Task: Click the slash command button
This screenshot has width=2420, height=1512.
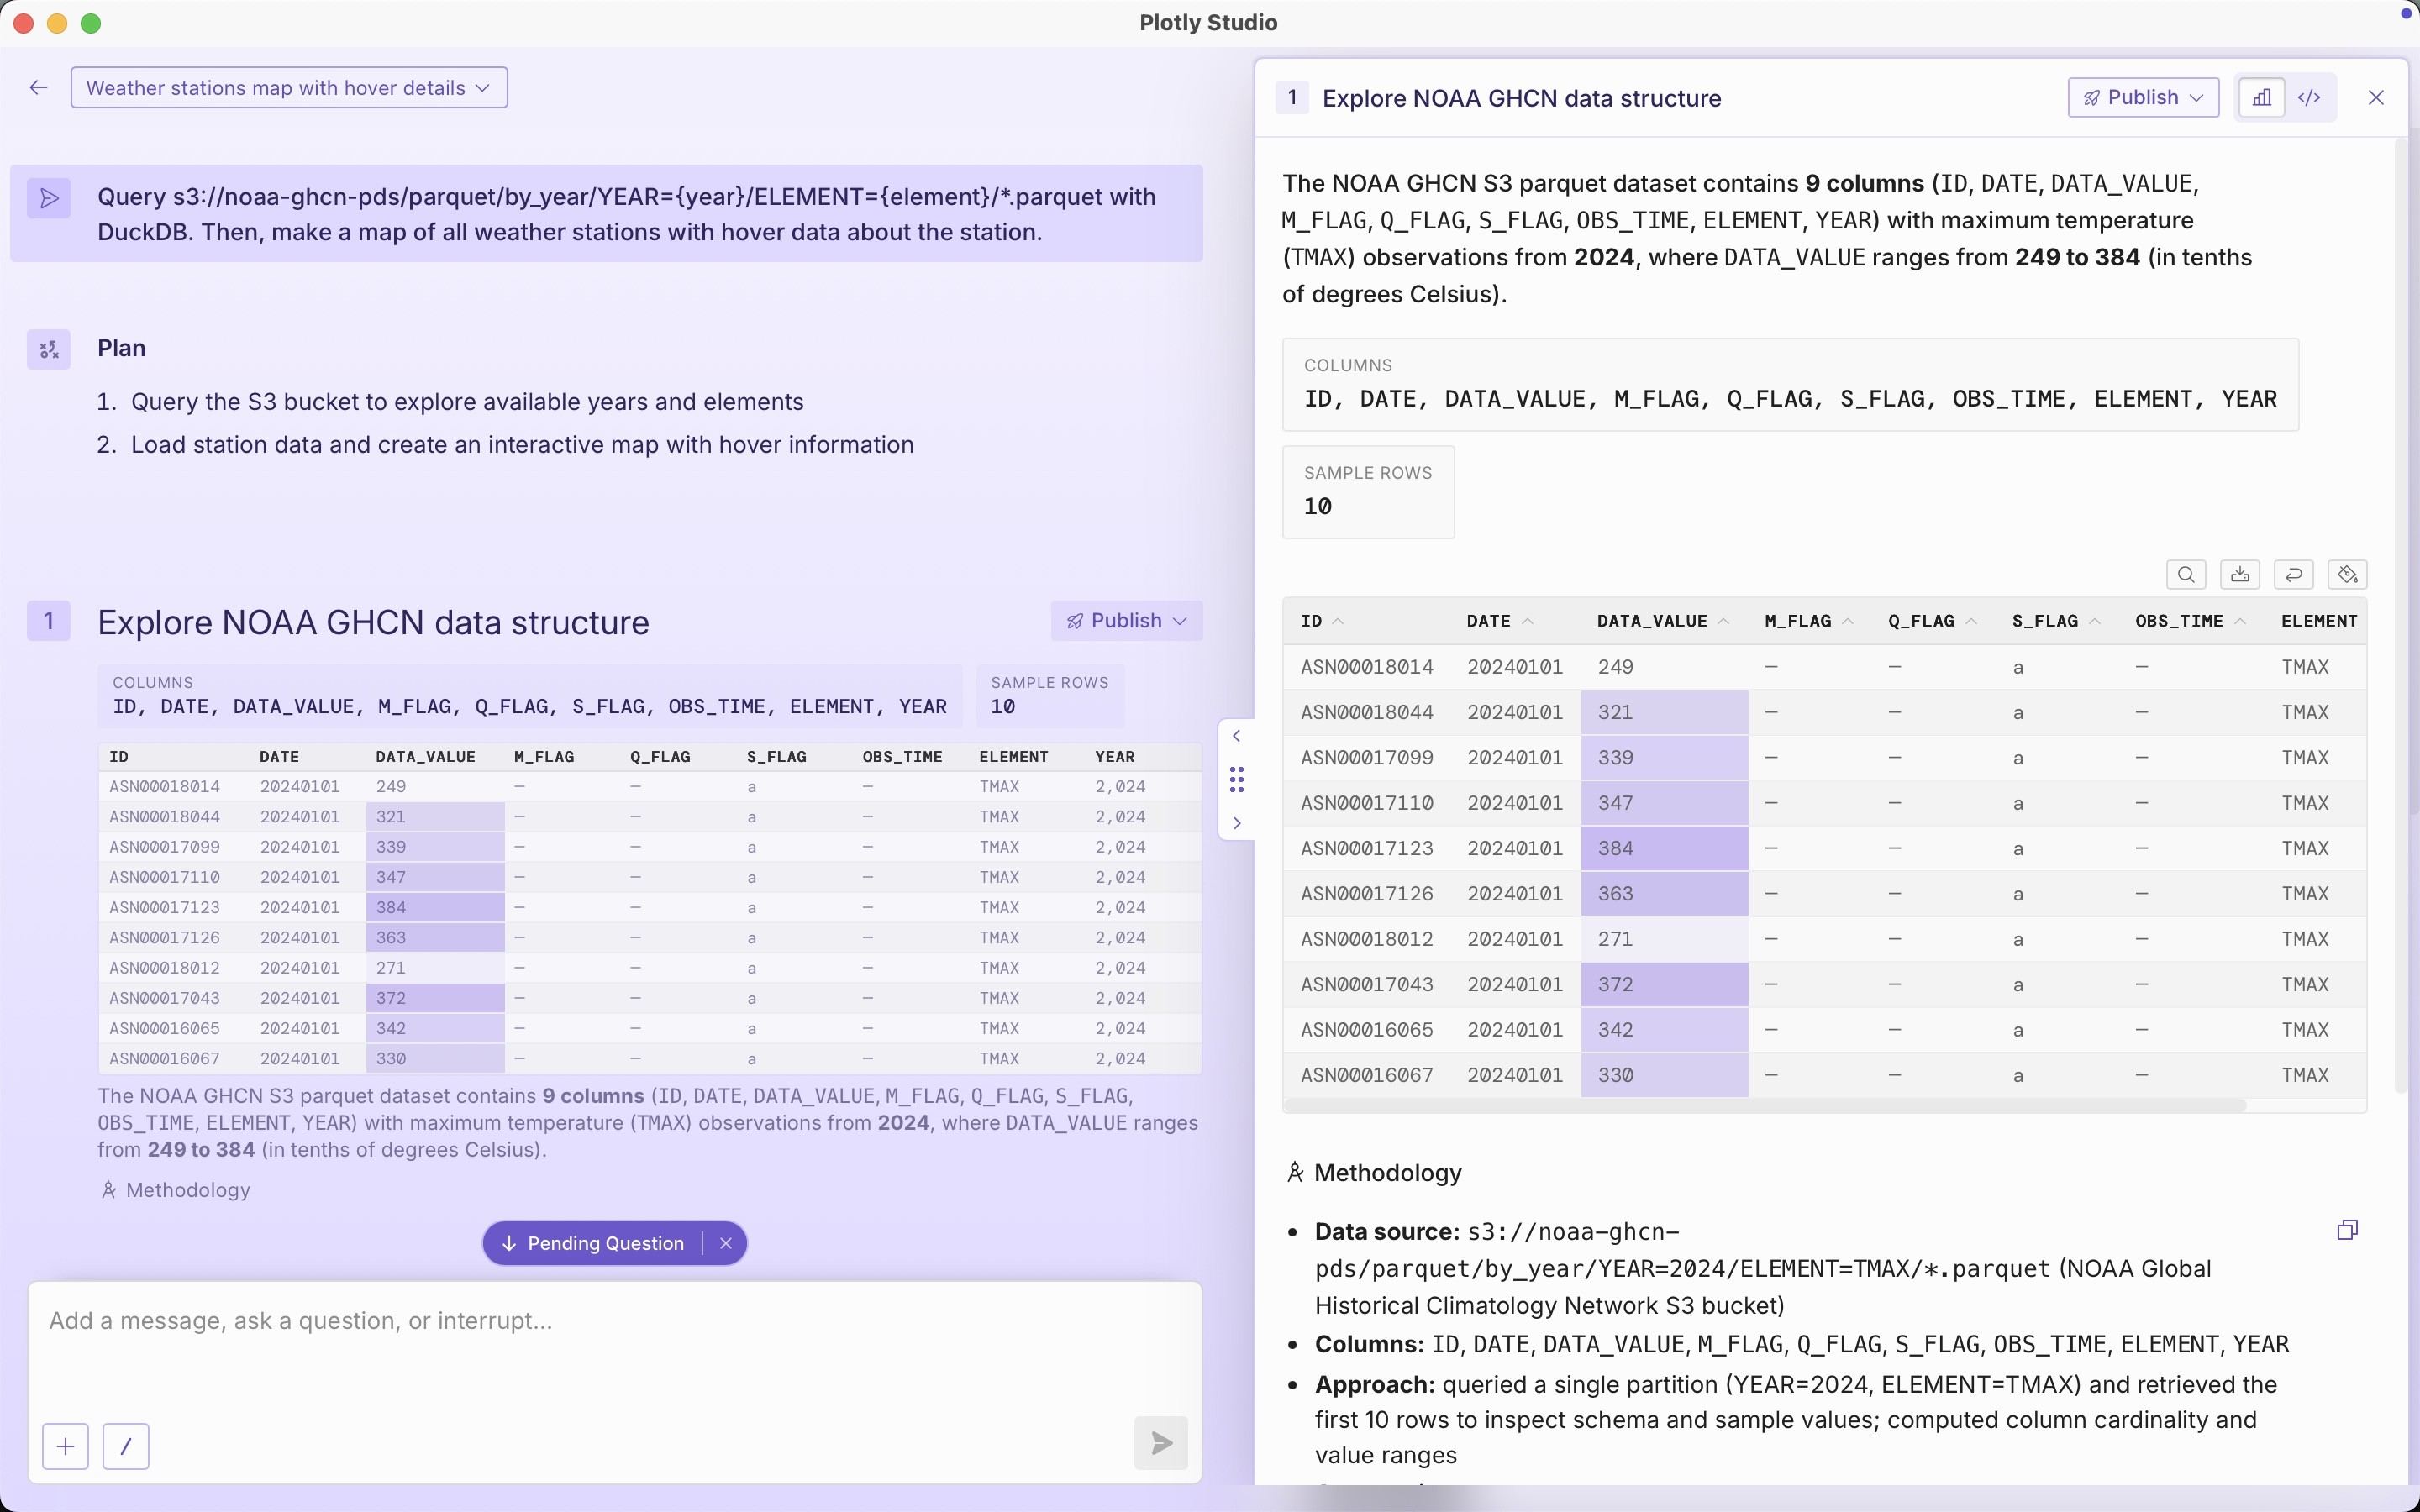Action: [126, 1446]
